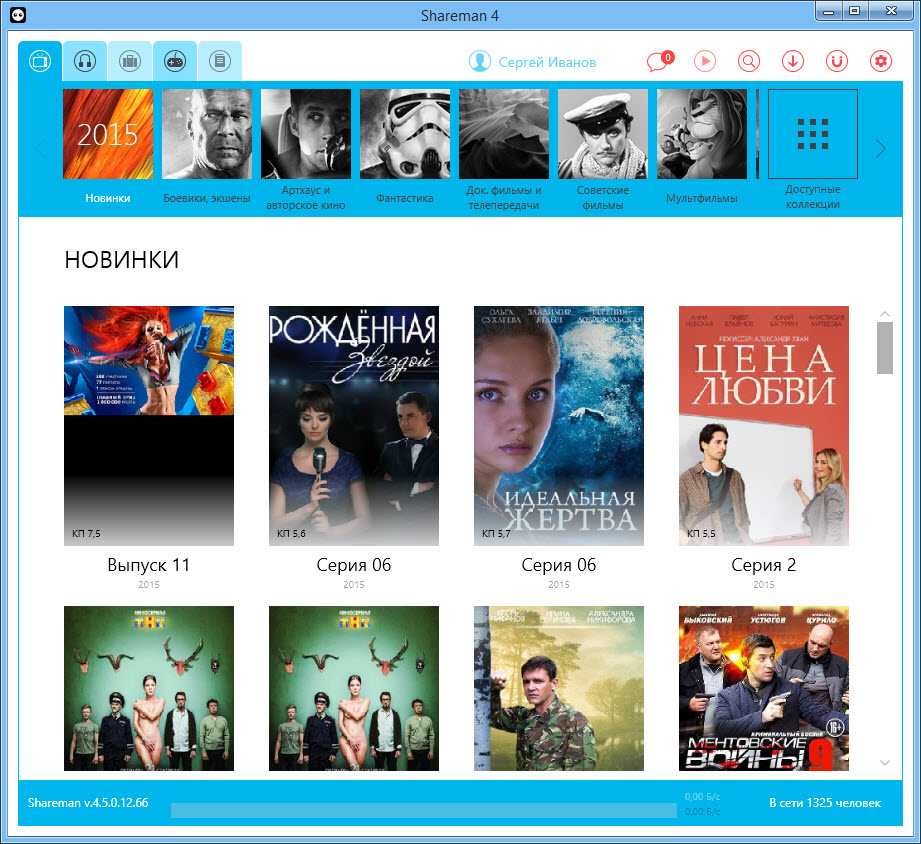
Task: Open Доступные коллекции grid tile
Action: [x=813, y=134]
